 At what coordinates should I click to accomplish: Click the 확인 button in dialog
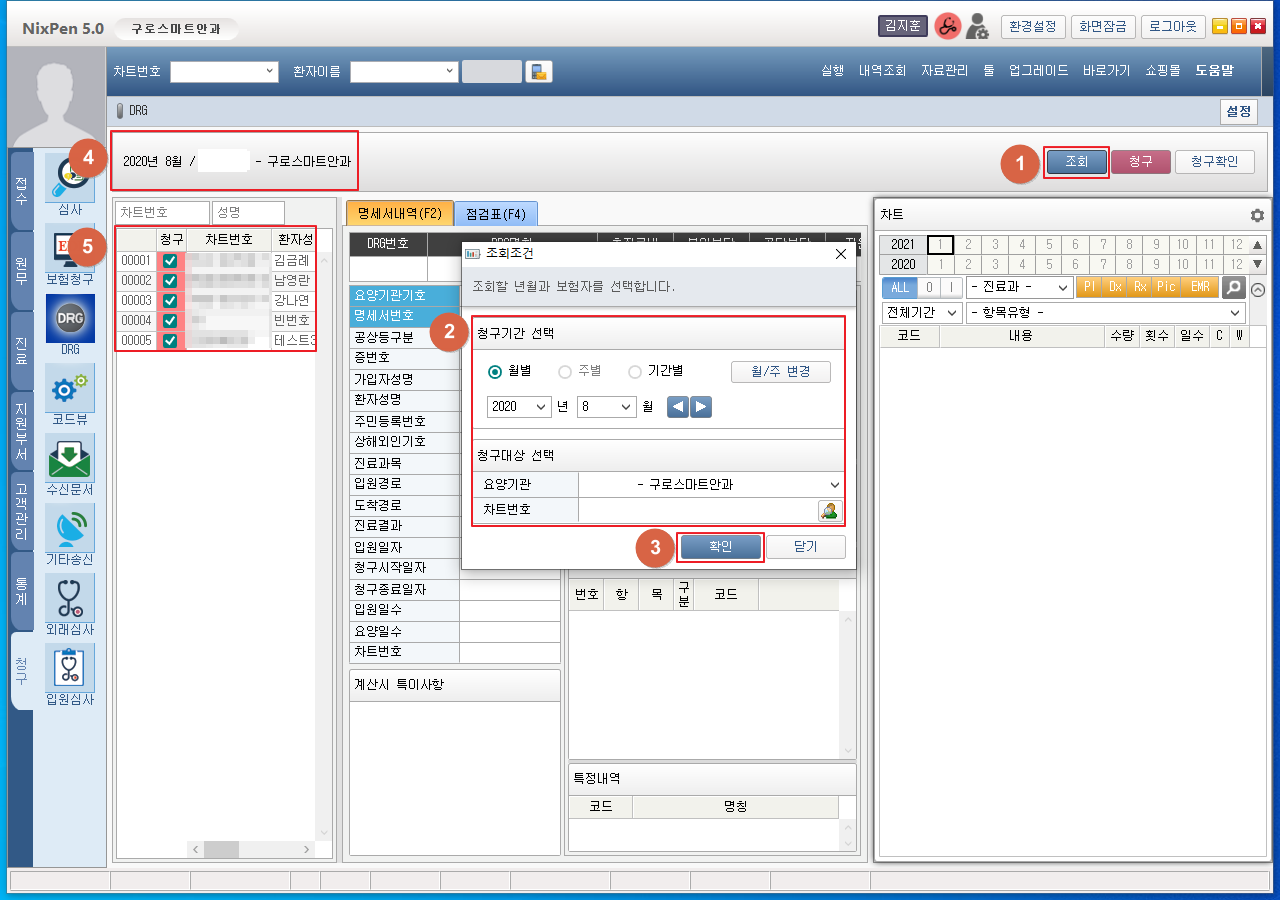(x=720, y=547)
